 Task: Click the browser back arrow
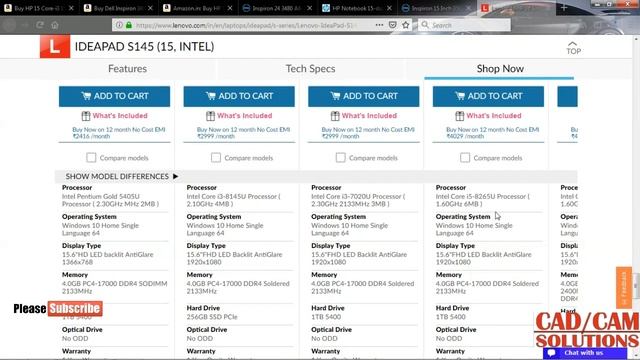pos(10,25)
